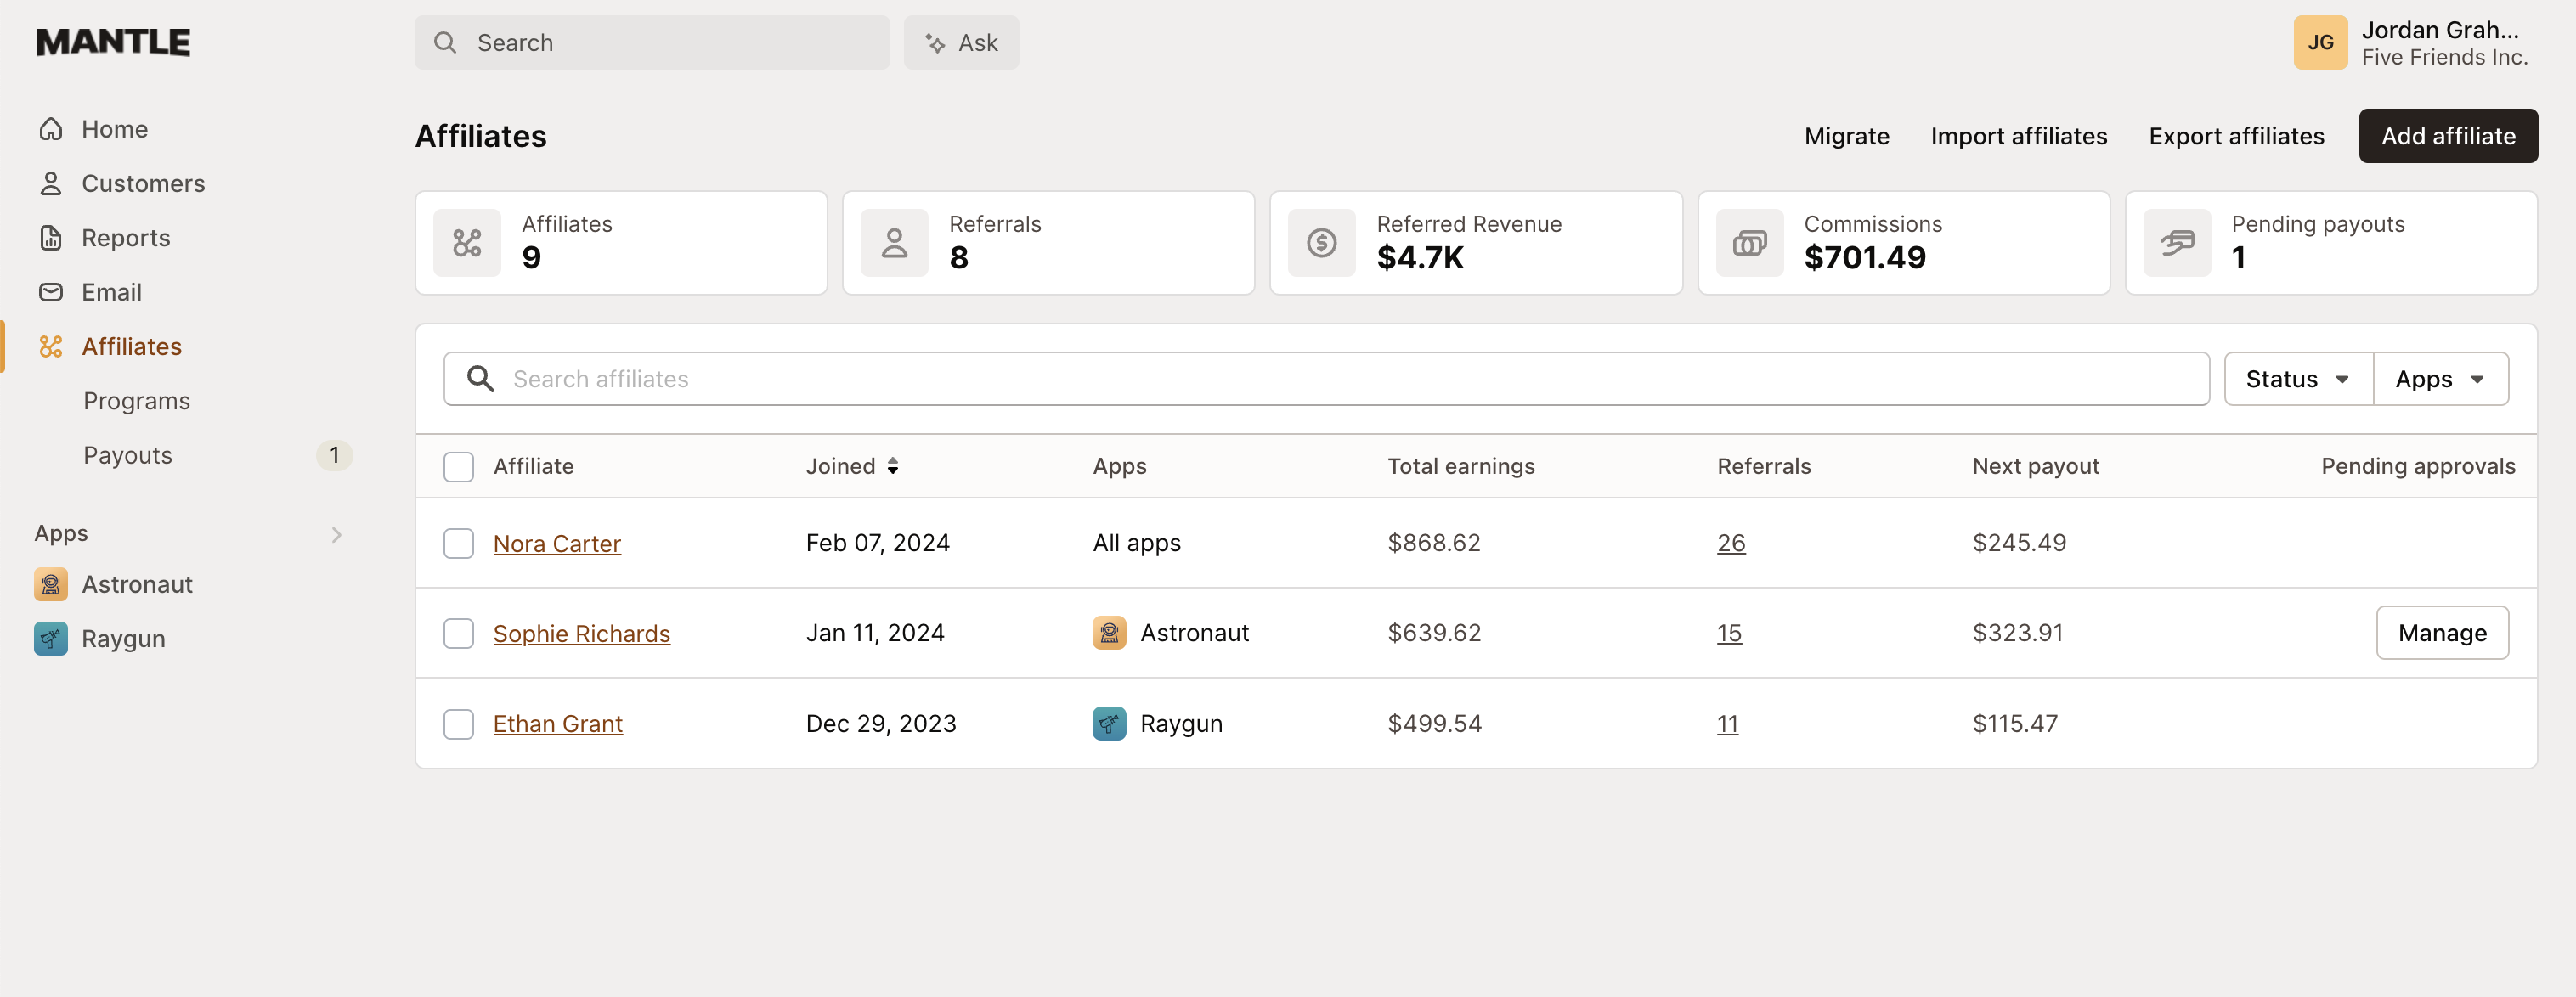This screenshot has width=2576, height=997.
Task: Open the JG account avatar
Action: (x=2321, y=42)
